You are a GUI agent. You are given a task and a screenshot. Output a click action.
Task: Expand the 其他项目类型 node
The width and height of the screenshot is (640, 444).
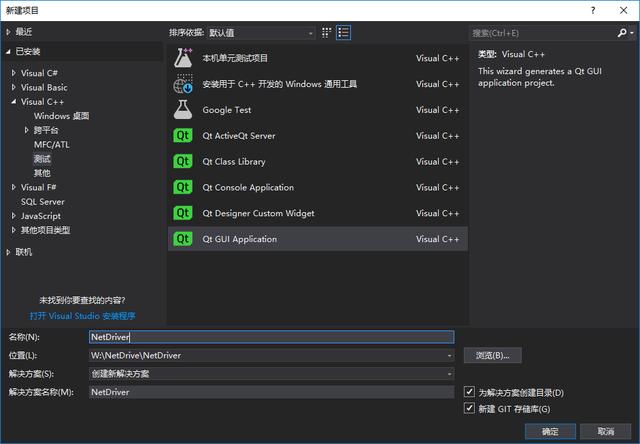pos(13,230)
